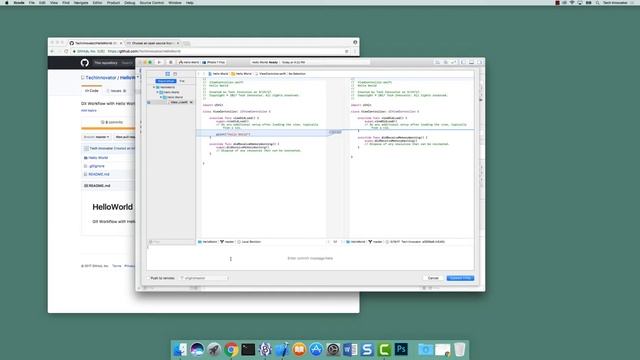The height and width of the screenshot is (360, 640).
Task: Switch to hierarchical list icon in commit navigator
Action: click(x=167, y=74)
